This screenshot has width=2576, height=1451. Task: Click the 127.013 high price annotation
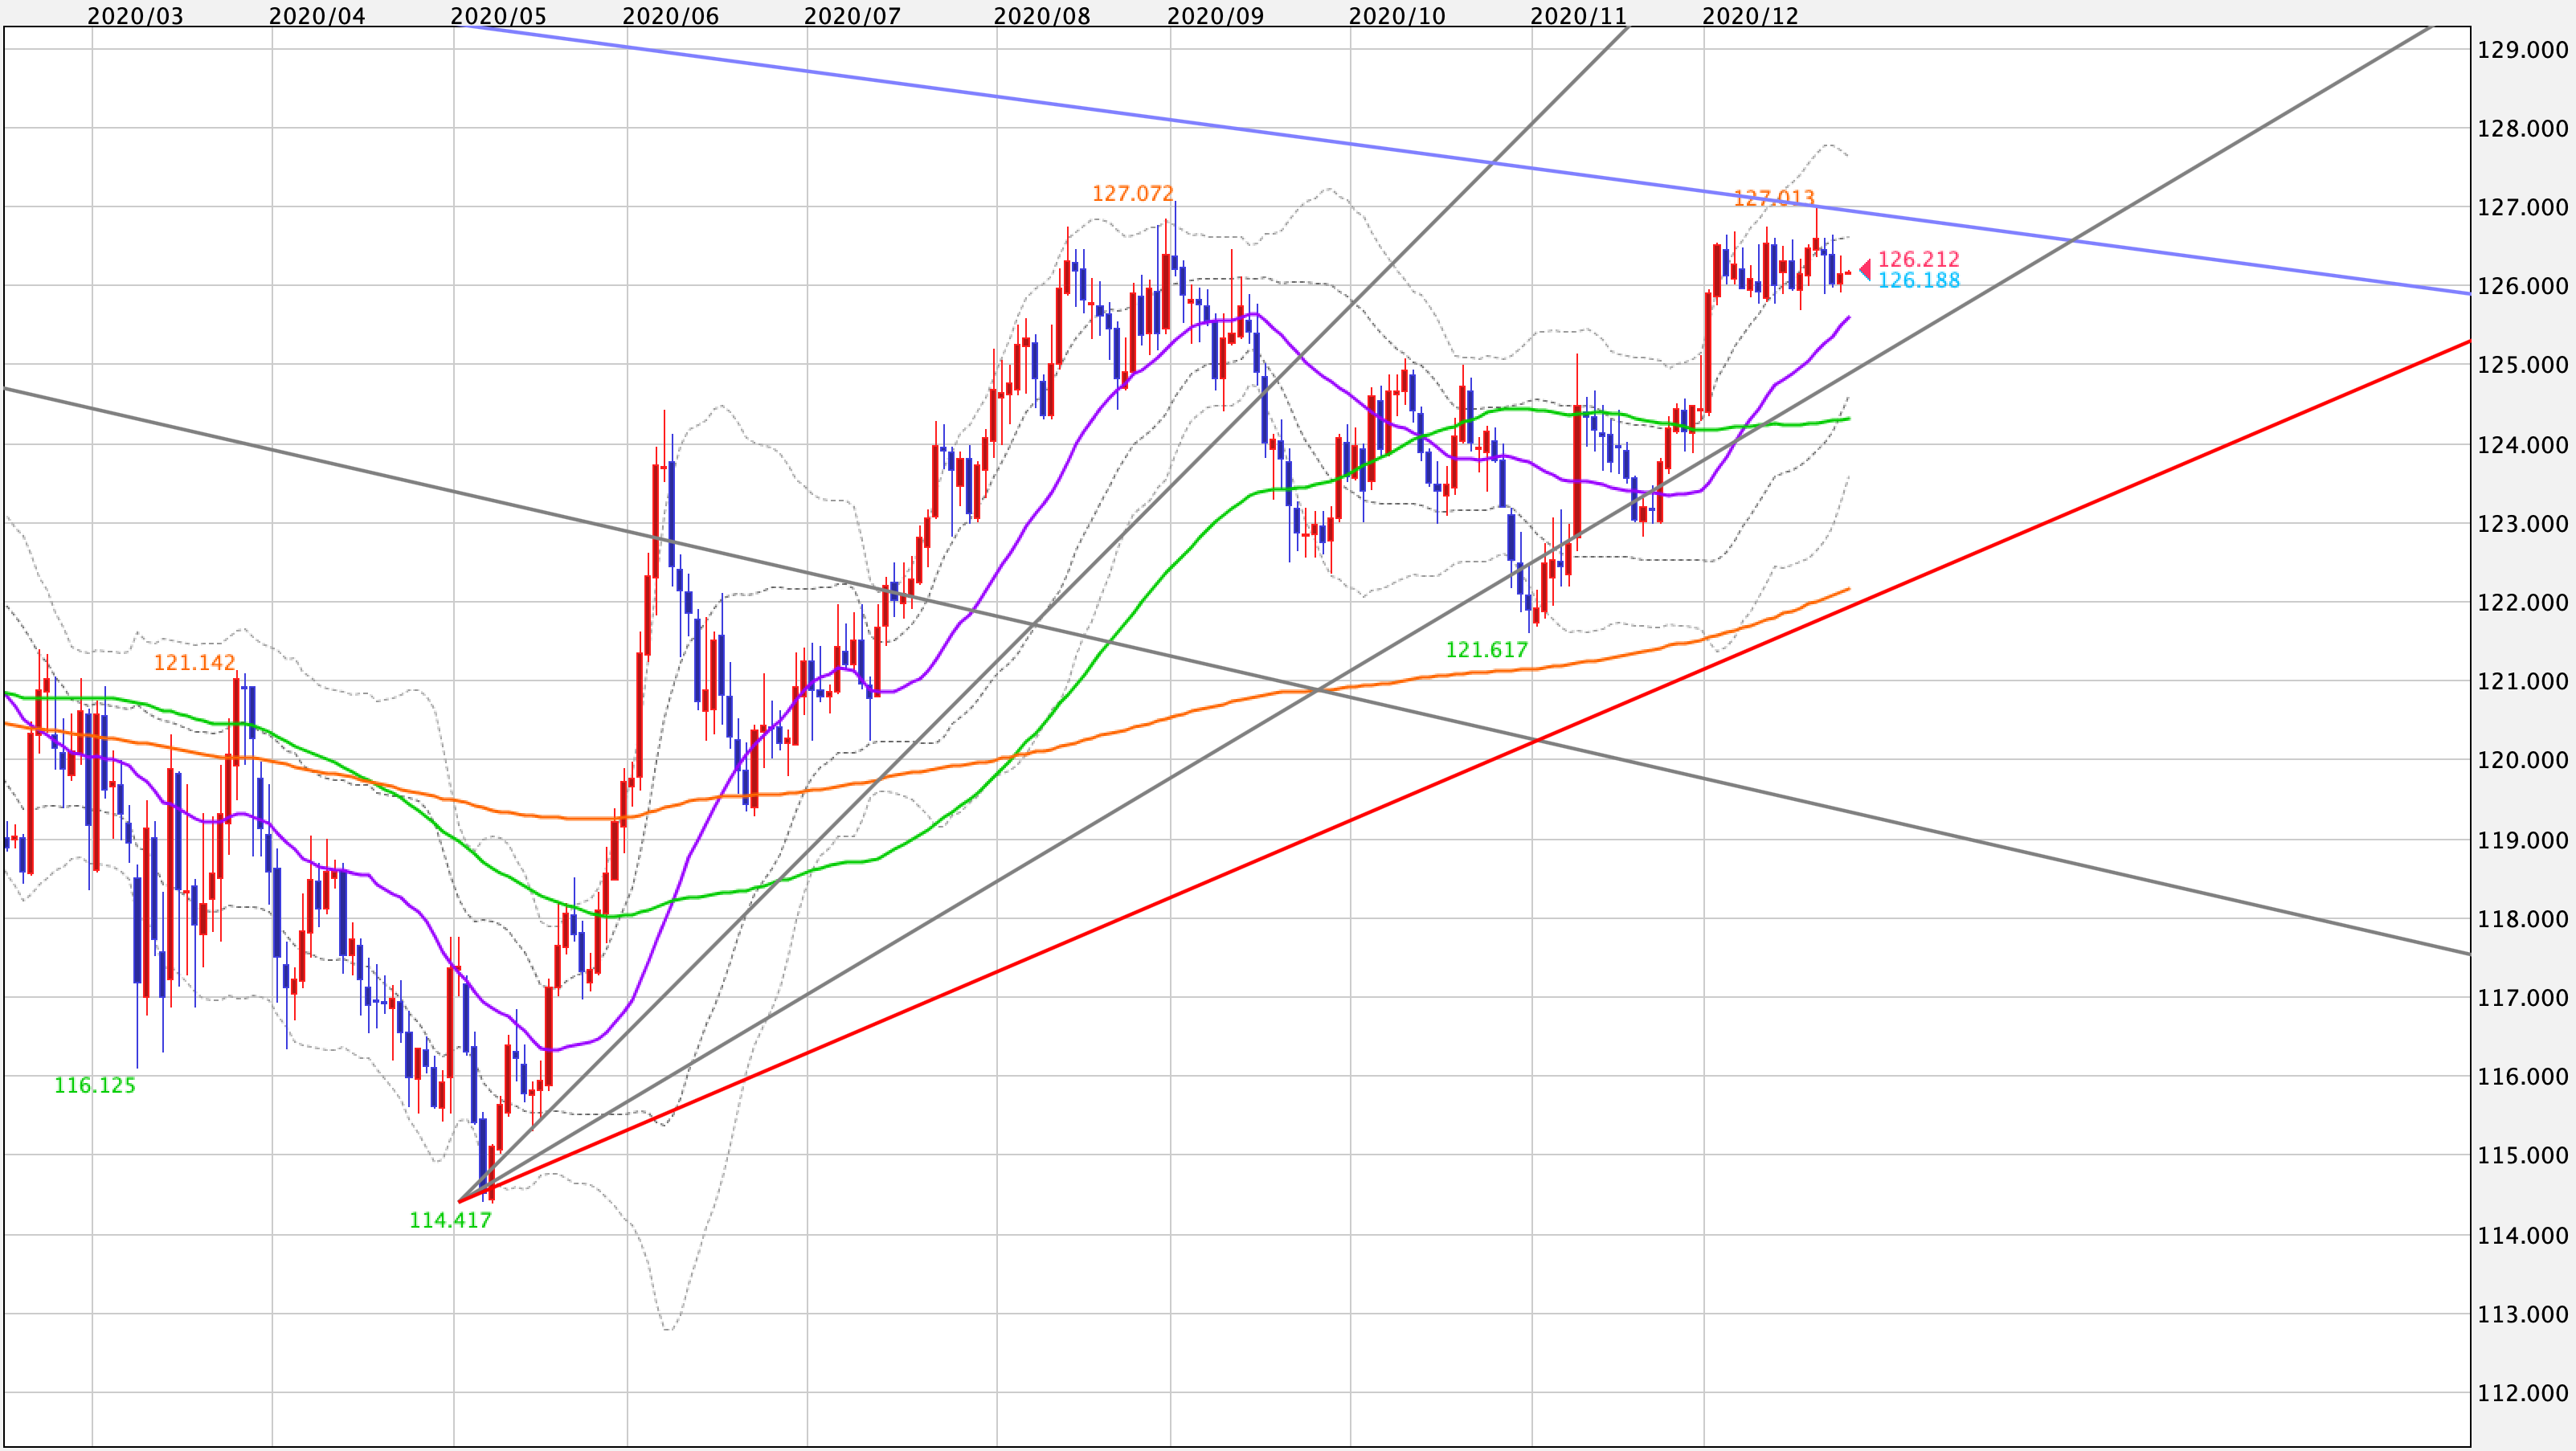(x=1774, y=199)
